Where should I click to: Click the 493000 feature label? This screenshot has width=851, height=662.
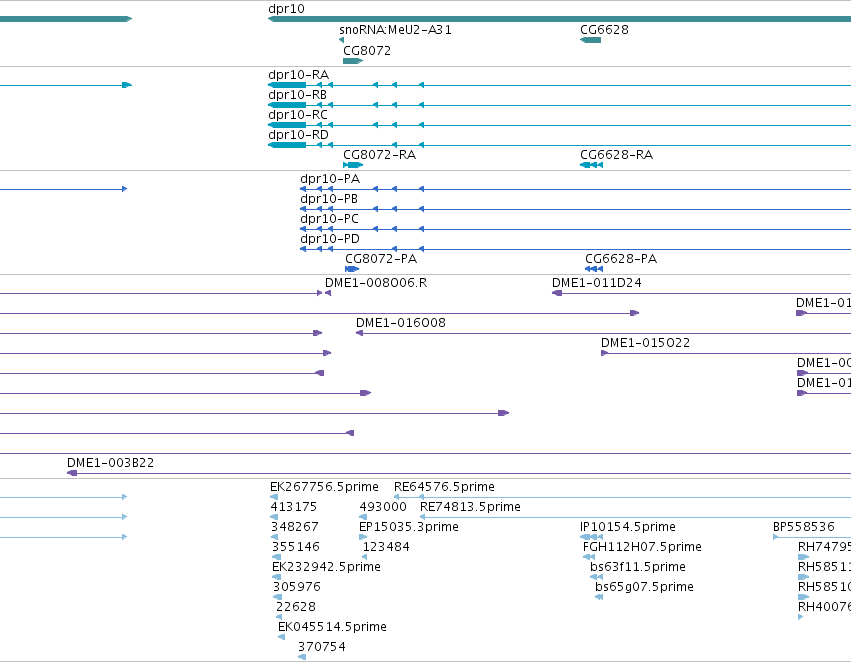coord(383,507)
